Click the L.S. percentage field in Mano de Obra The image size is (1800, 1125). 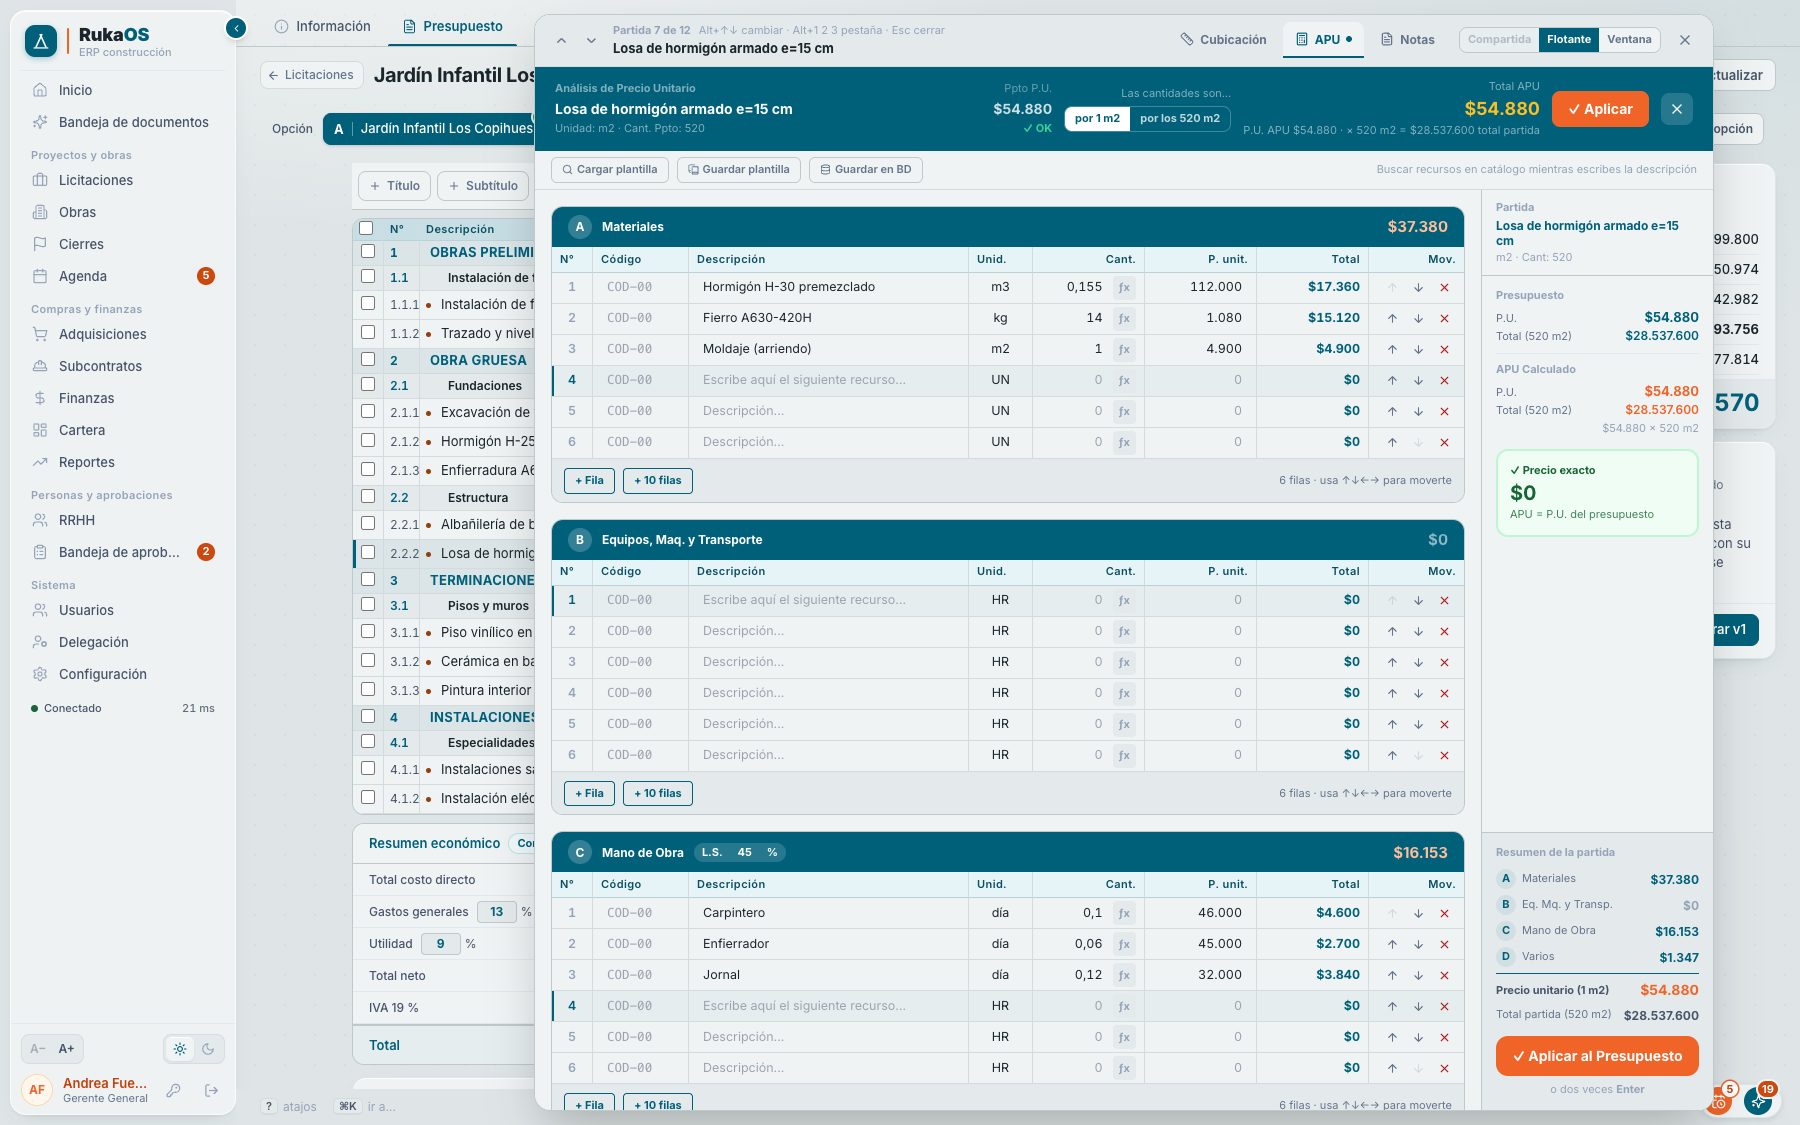coord(745,853)
